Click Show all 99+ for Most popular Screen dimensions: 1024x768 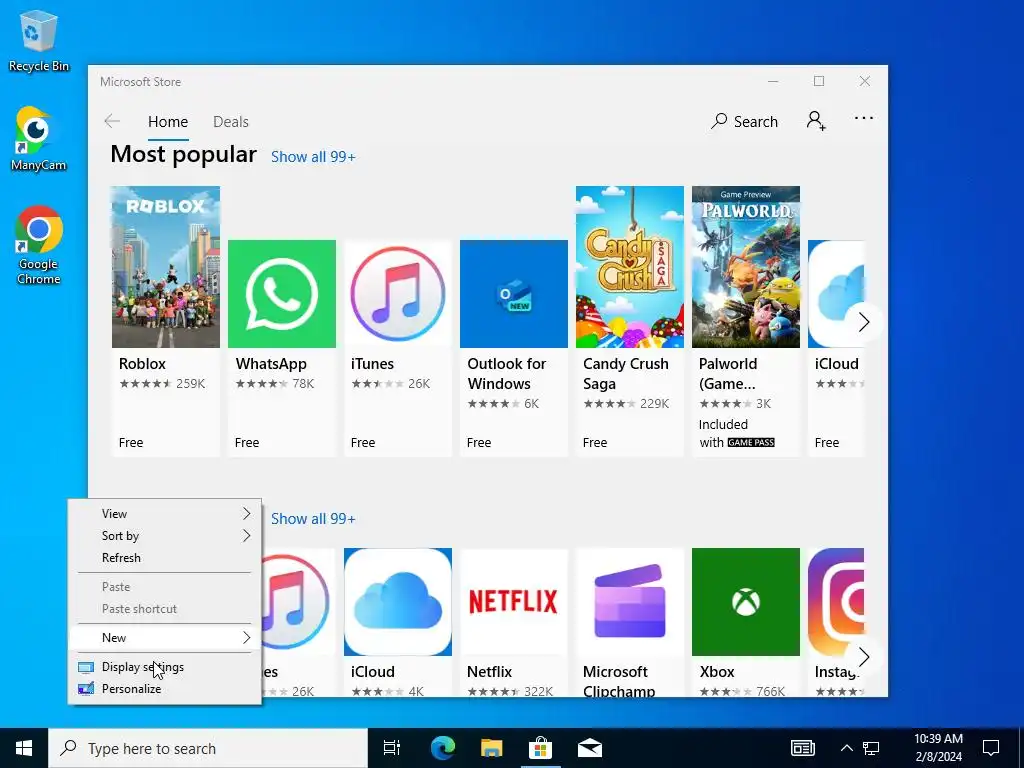click(x=313, y=157)
